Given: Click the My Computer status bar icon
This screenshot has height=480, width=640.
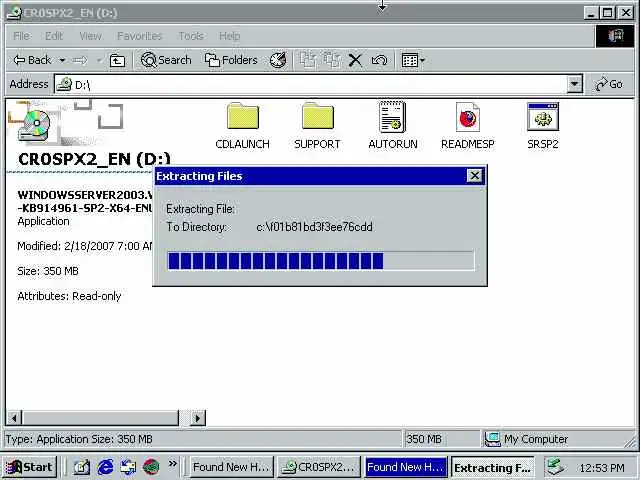Looking at the screenshot, I should (492, 439).
